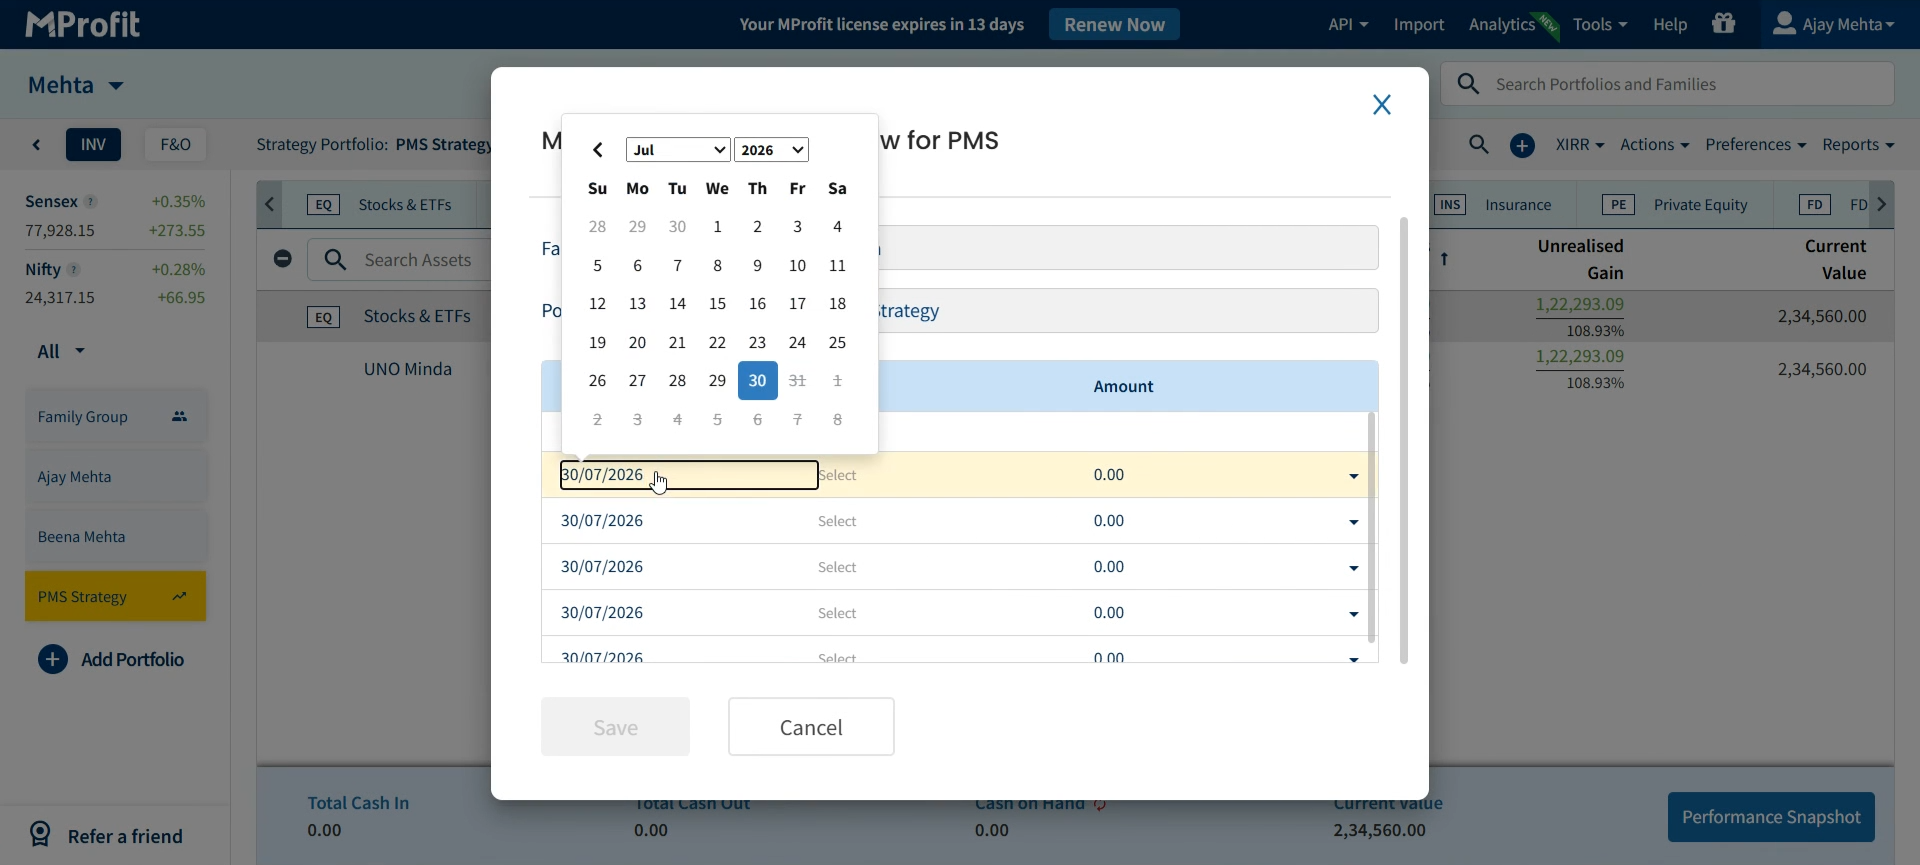Image resolution: width=1920 pixels, height=865 pixels.
Task: Pick July 15 in the calendar
Action: pos(717,304)
